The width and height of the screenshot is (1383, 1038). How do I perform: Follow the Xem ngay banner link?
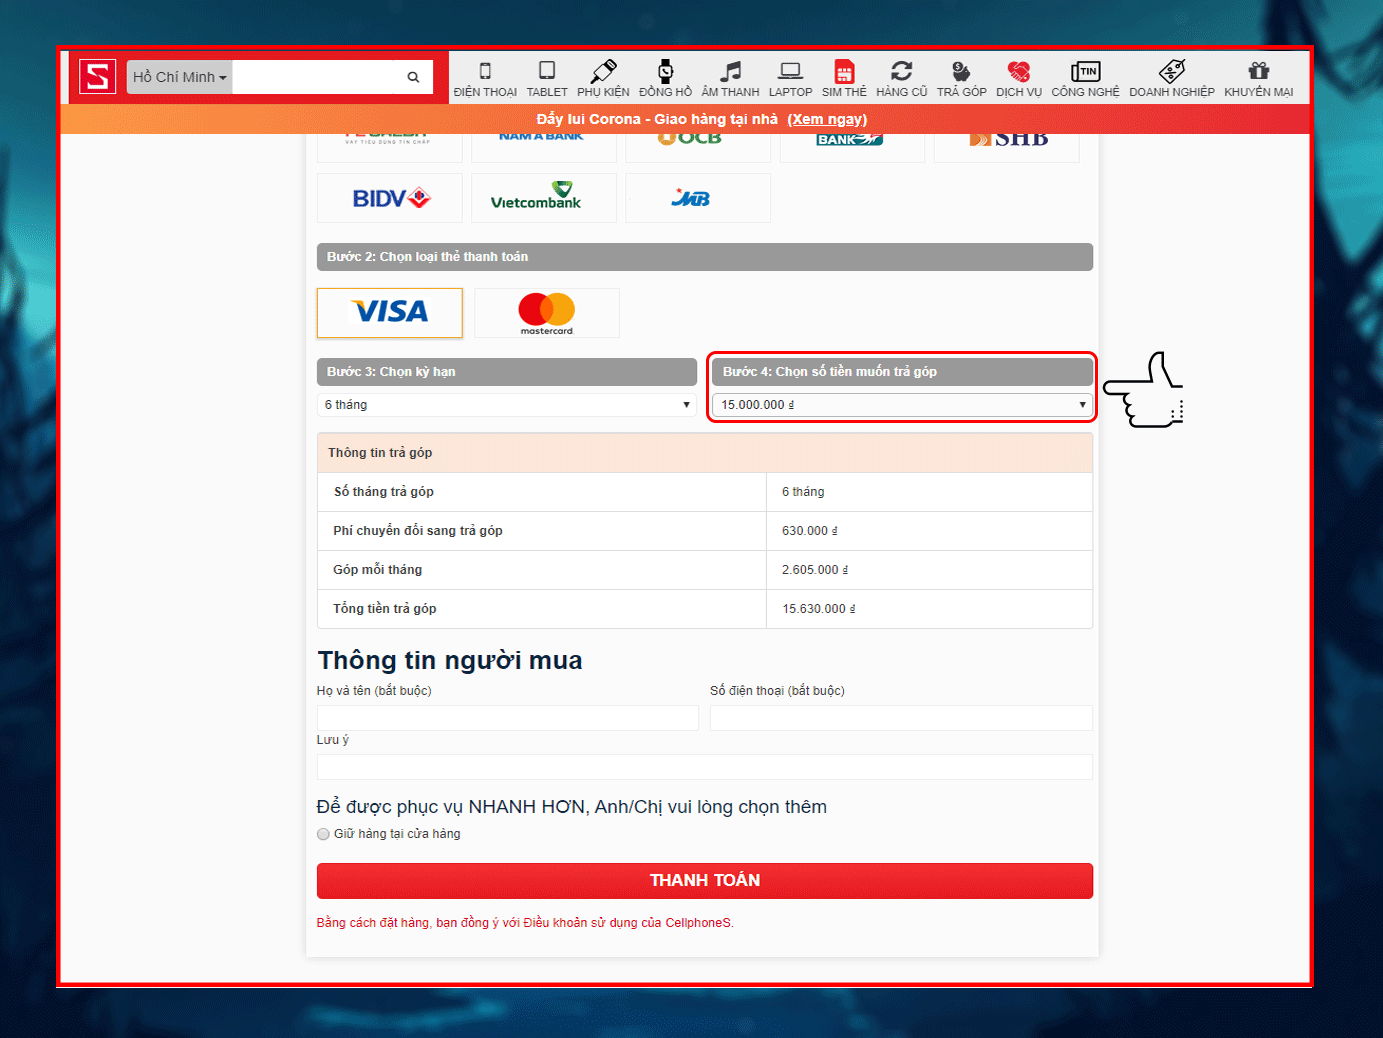click(x=827, y=119)
